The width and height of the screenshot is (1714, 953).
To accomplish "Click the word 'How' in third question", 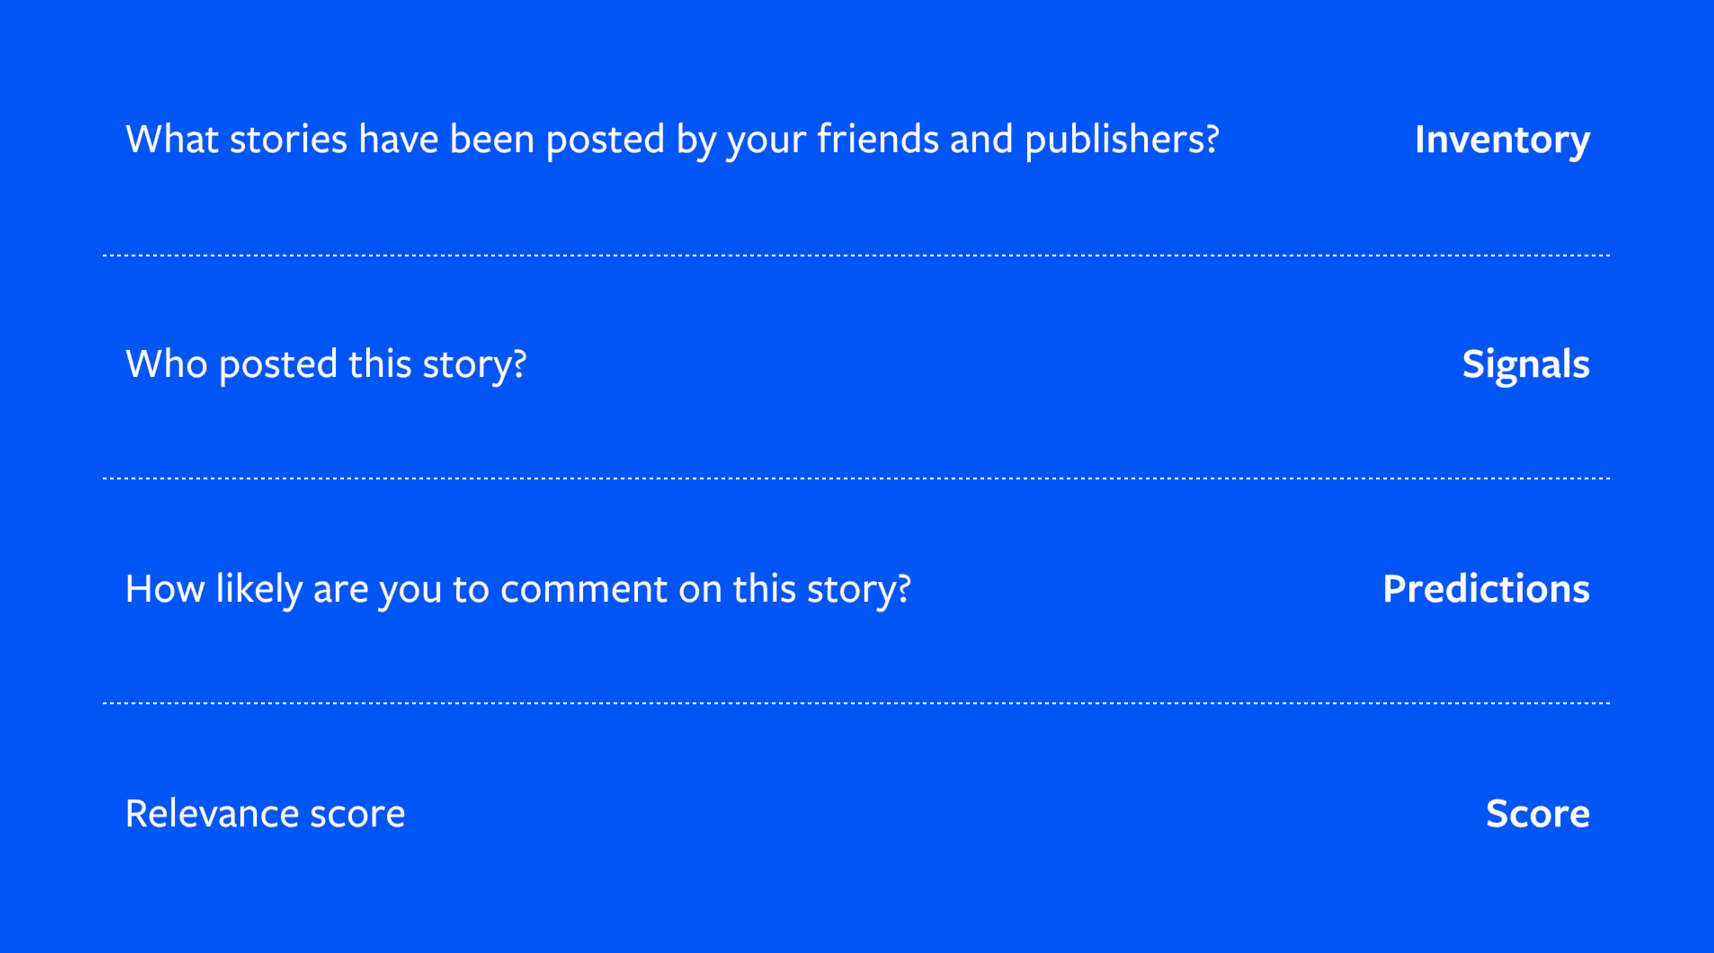I will coord(164,589).
